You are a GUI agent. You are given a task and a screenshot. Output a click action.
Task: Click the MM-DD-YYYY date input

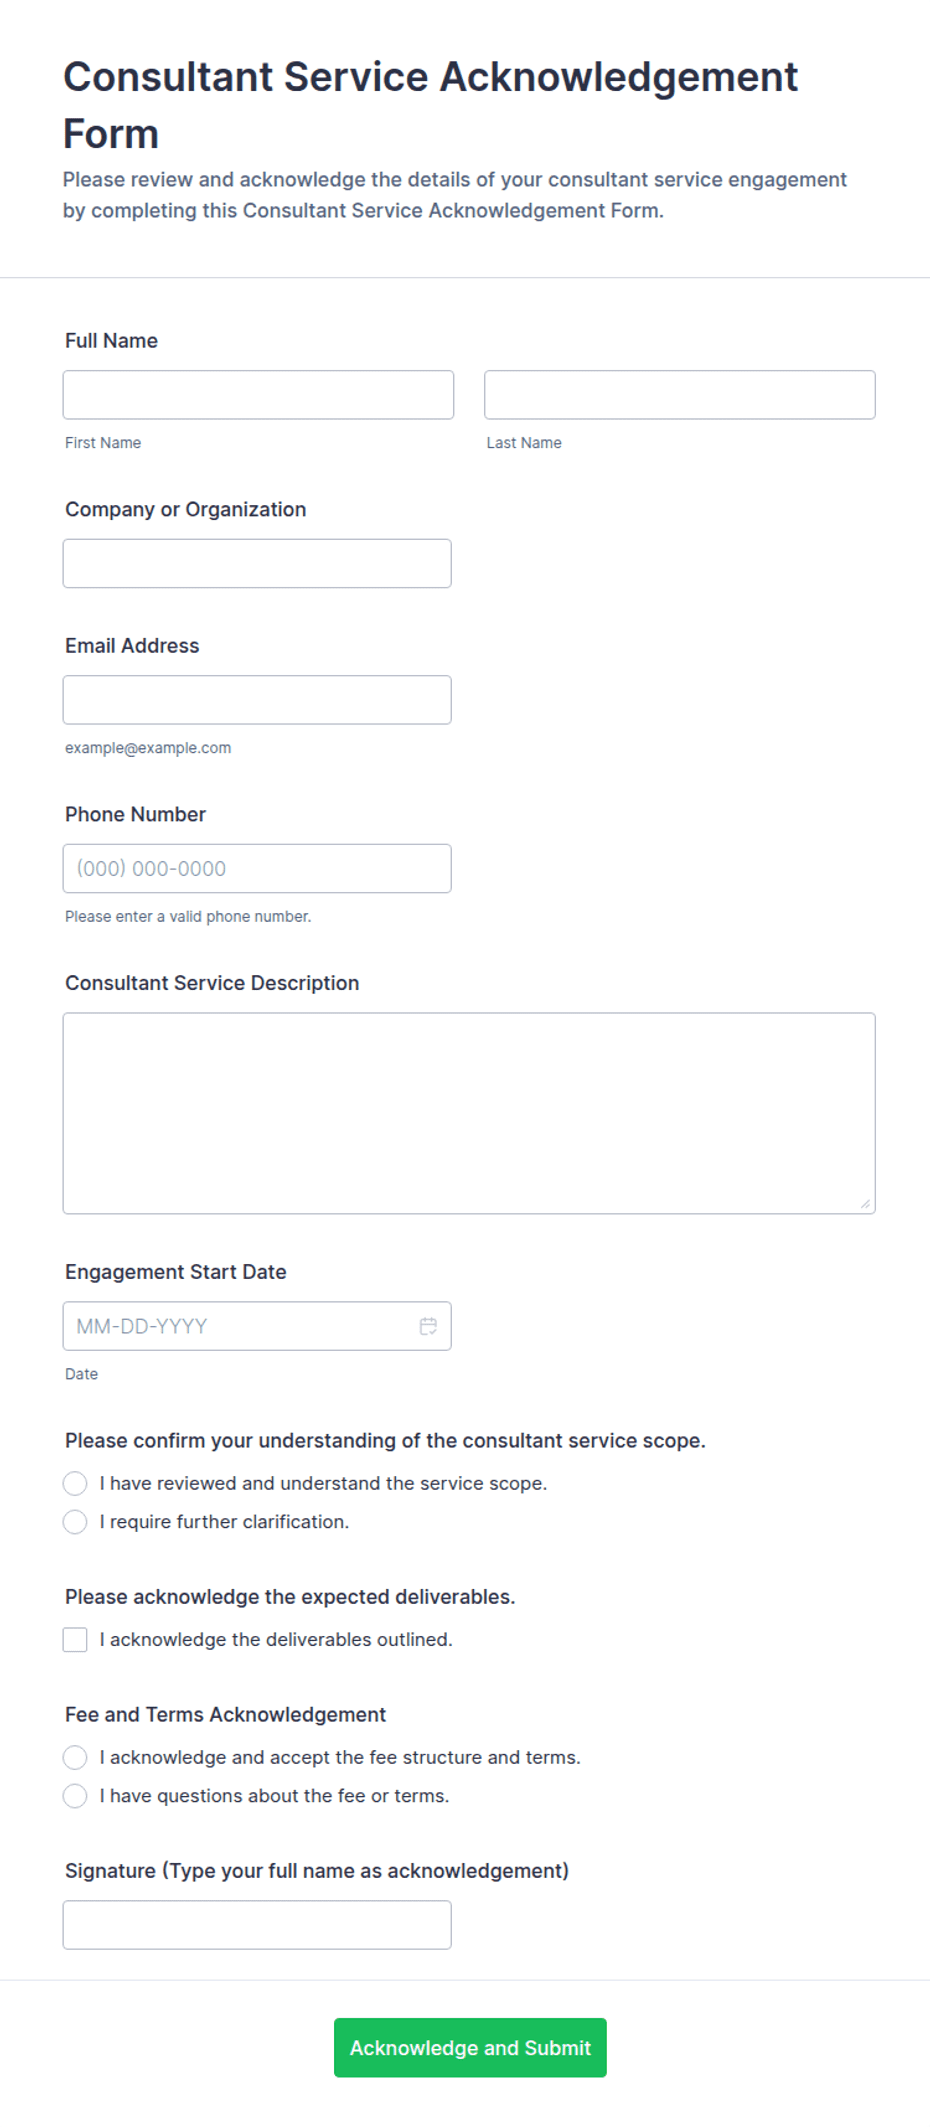pyautogui.click(x=257, y=1326)
